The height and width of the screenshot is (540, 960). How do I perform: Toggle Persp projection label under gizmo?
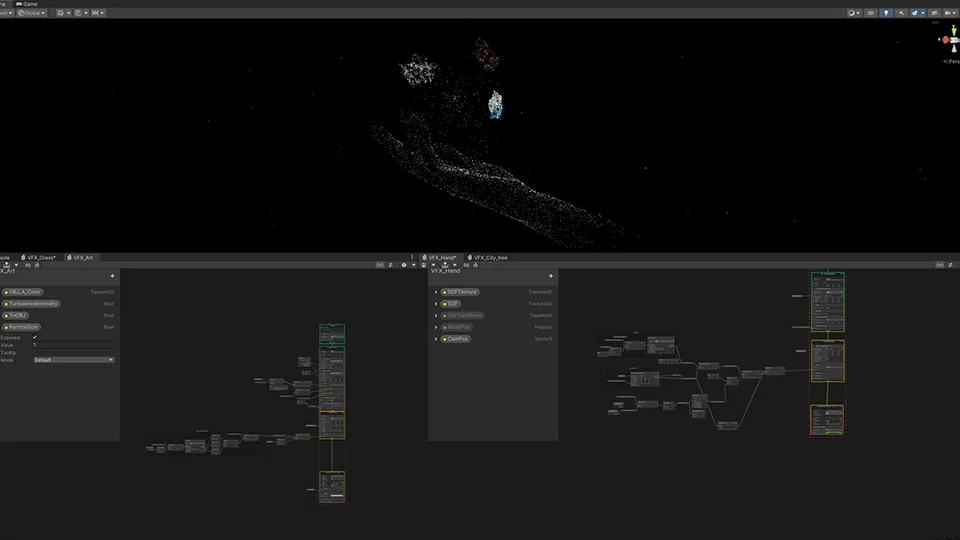[x=952, y=61]
